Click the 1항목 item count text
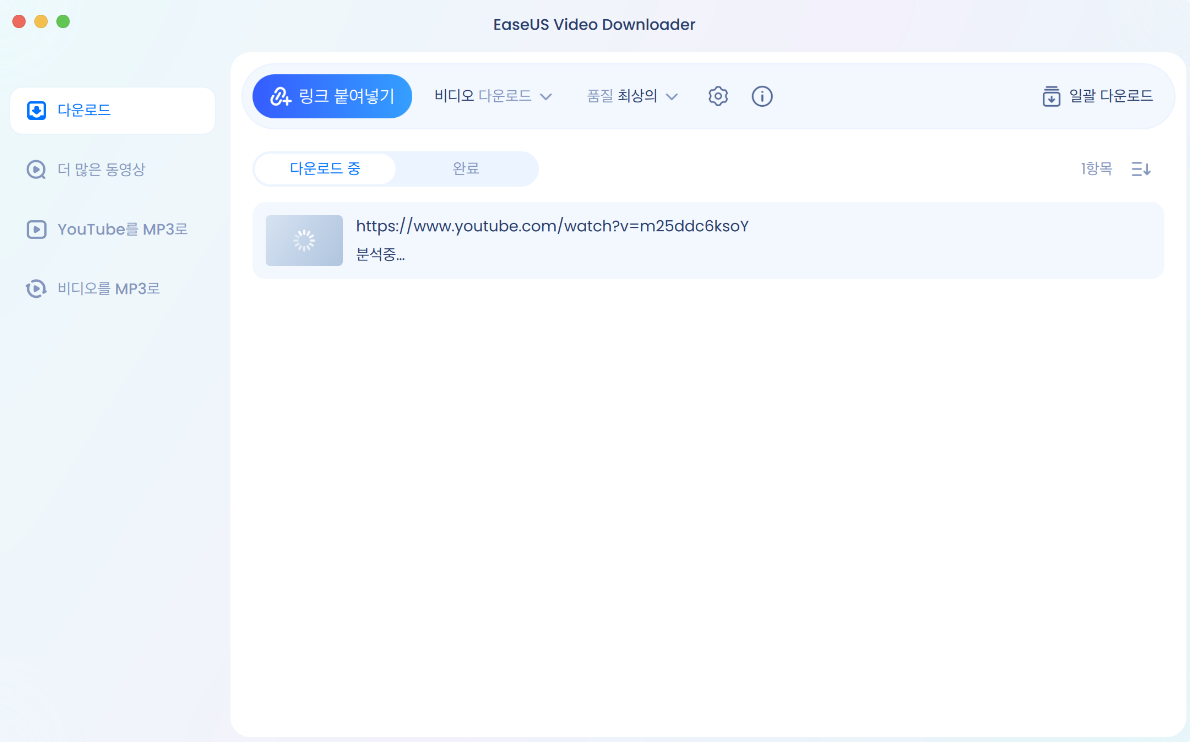The image size is (1190, 742). pyautogui.click(x=1097, y=168)
